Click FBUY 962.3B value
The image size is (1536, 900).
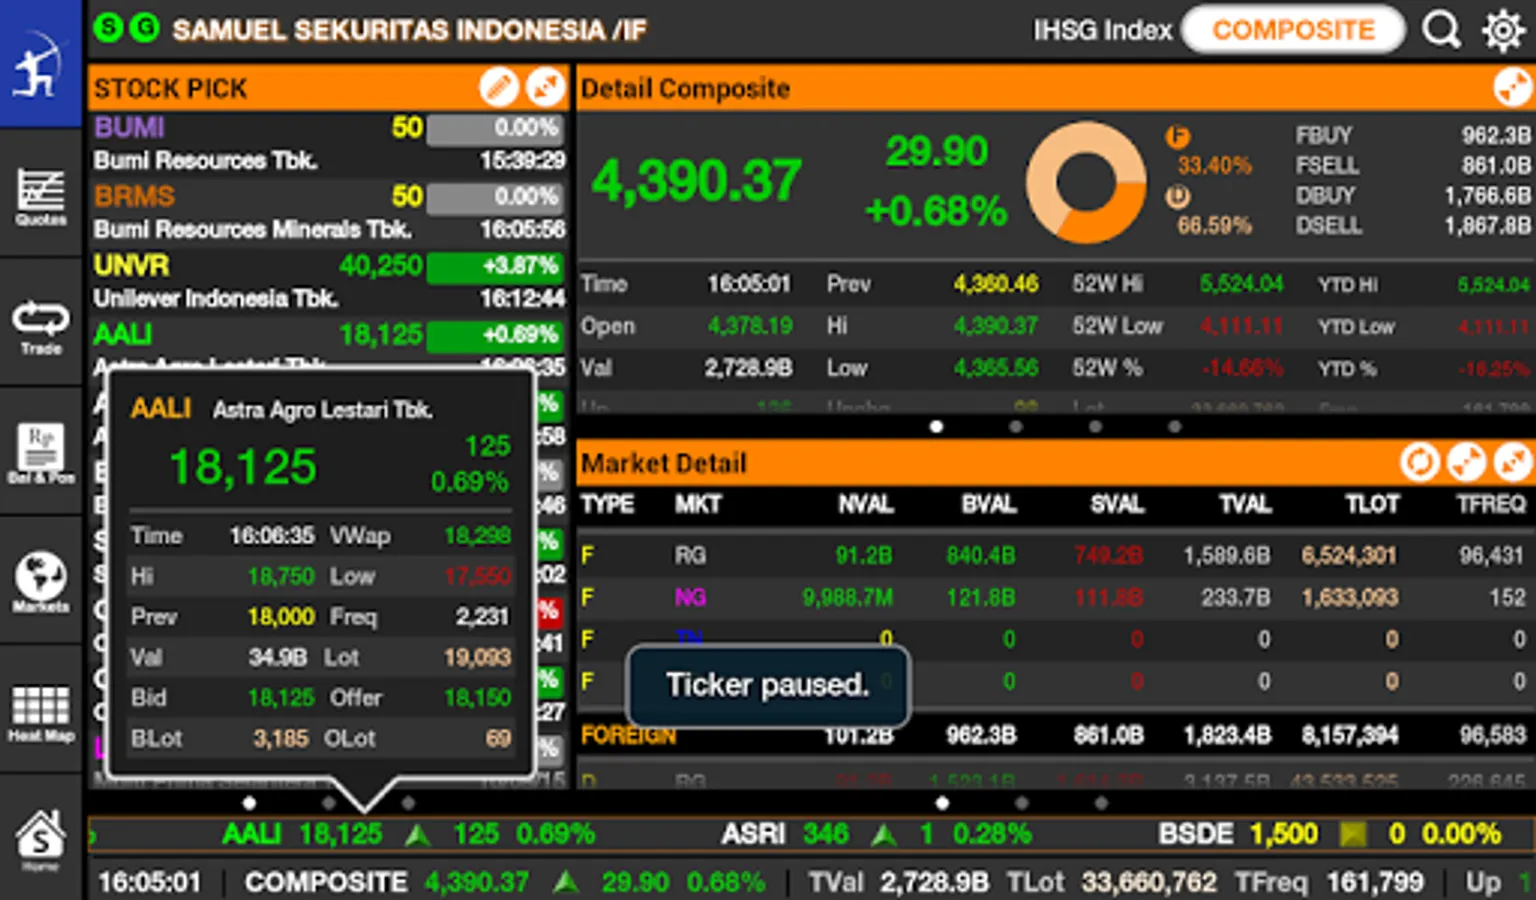1496,135
